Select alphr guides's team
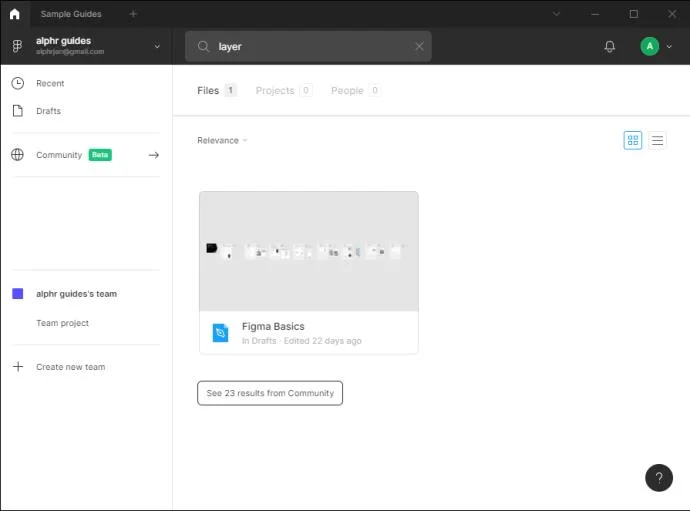 point(77,294)
